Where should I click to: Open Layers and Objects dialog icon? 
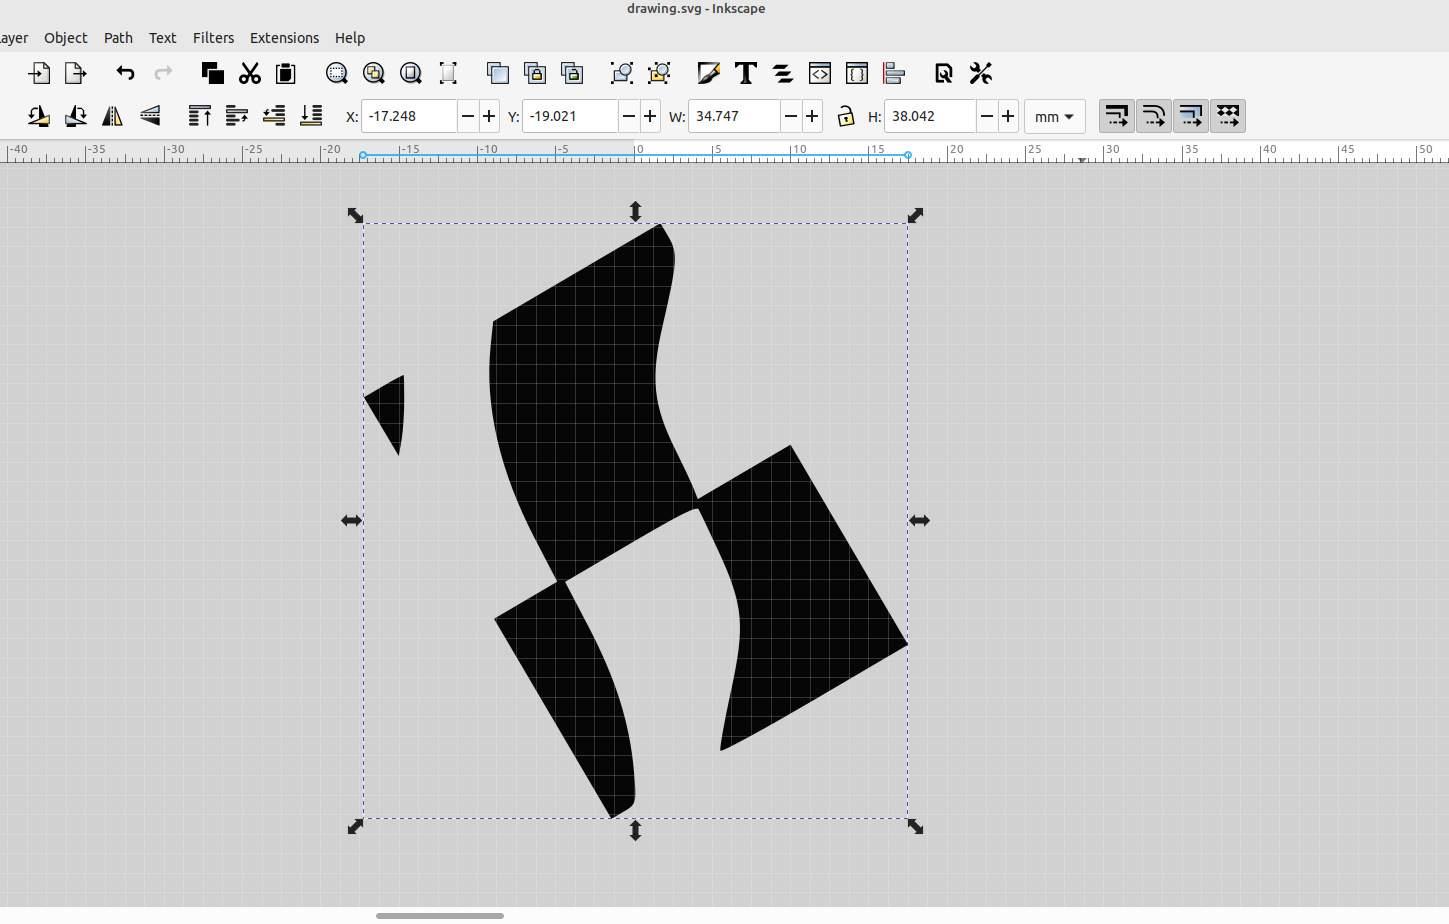[783, 73]
